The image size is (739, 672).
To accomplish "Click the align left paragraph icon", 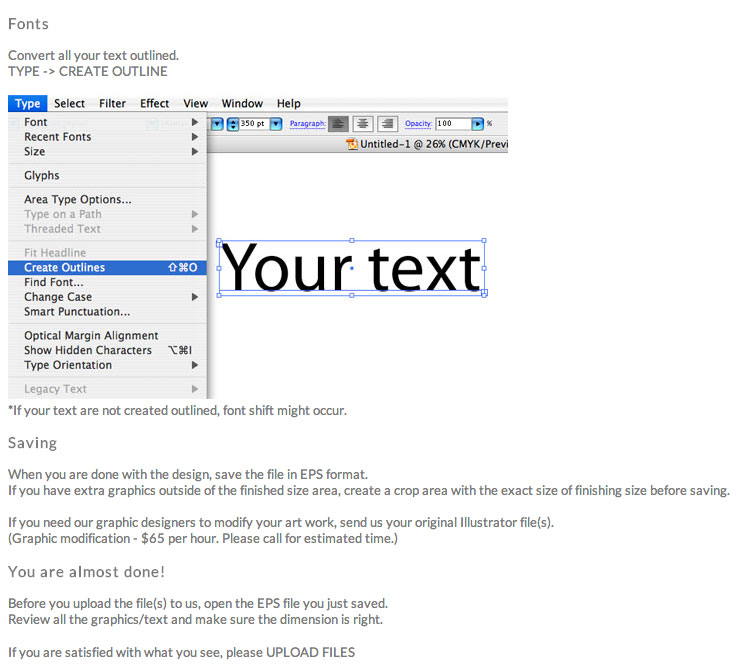I will coord(338,124).
